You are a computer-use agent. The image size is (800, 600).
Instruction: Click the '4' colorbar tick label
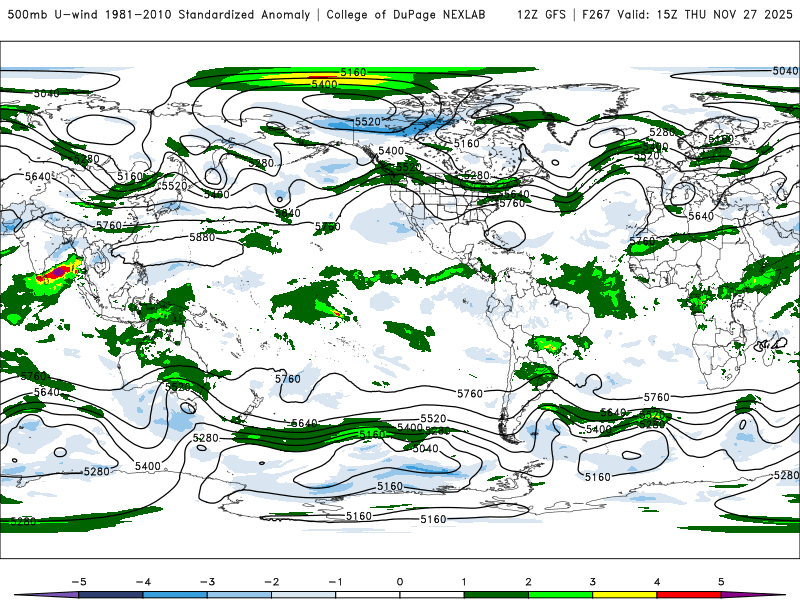pyautogui.click(x=657, y=582)
